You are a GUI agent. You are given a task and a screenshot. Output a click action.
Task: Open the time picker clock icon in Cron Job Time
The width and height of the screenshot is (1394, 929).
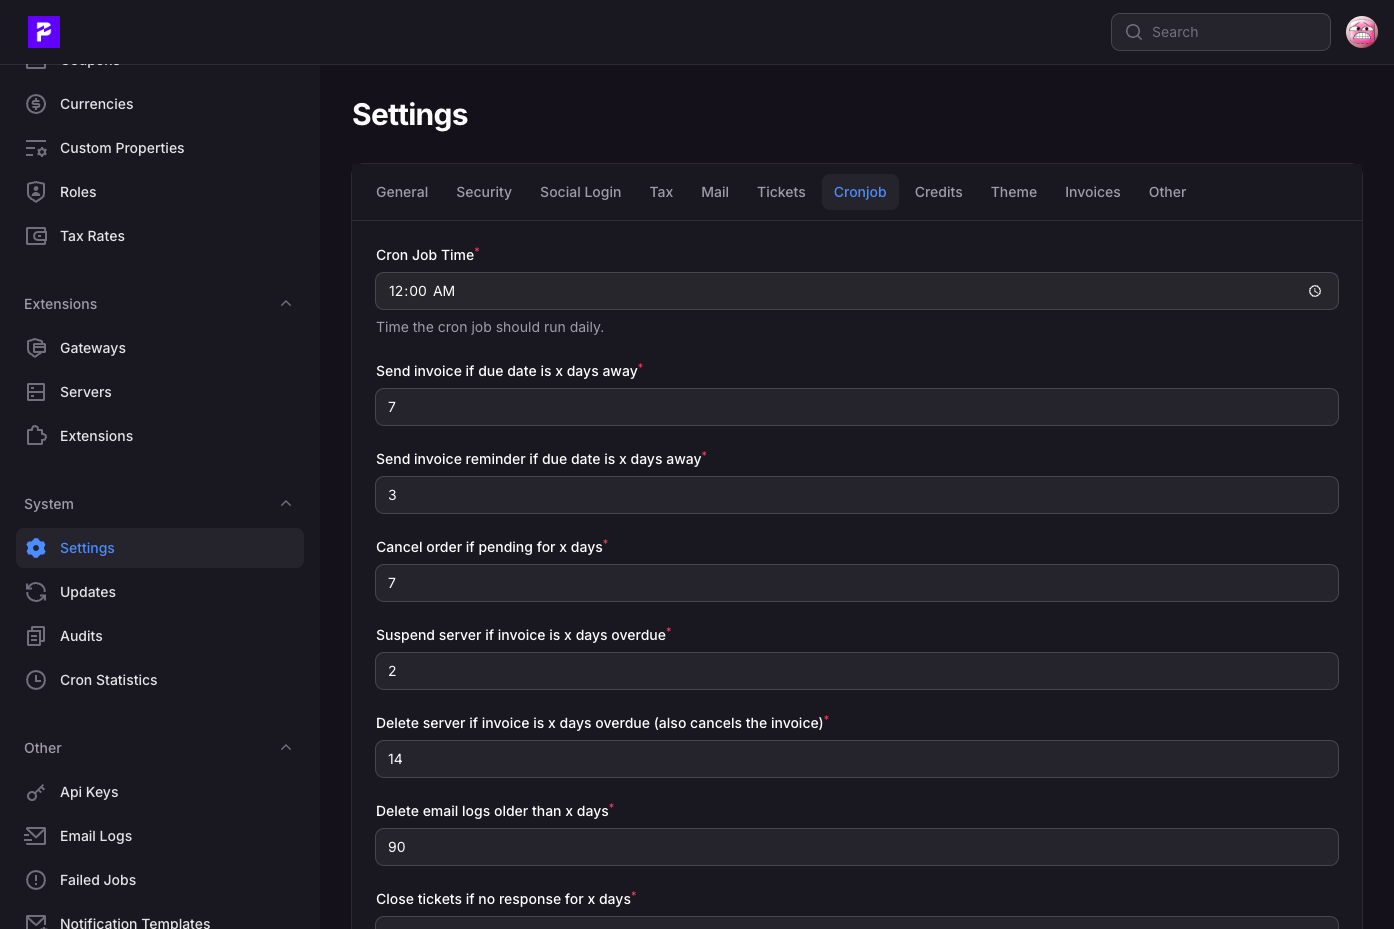[1315, 291]
